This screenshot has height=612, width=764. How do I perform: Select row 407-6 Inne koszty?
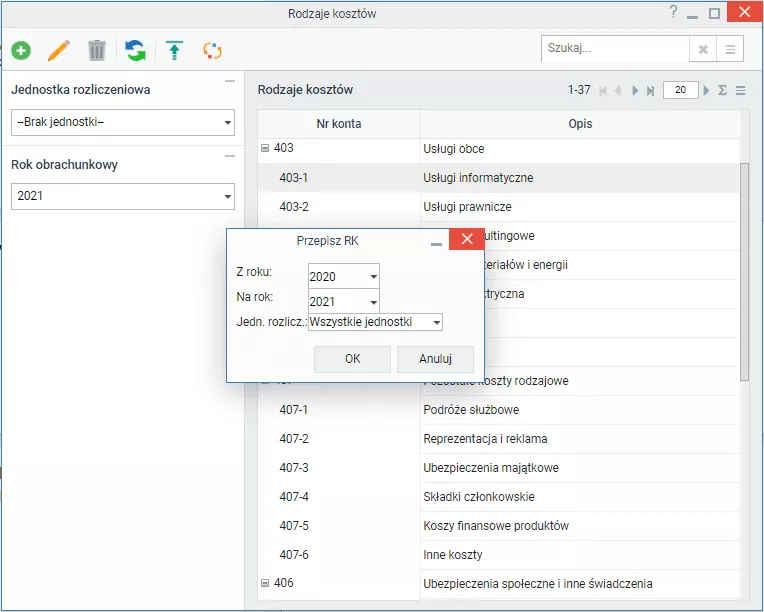point(498,555)
